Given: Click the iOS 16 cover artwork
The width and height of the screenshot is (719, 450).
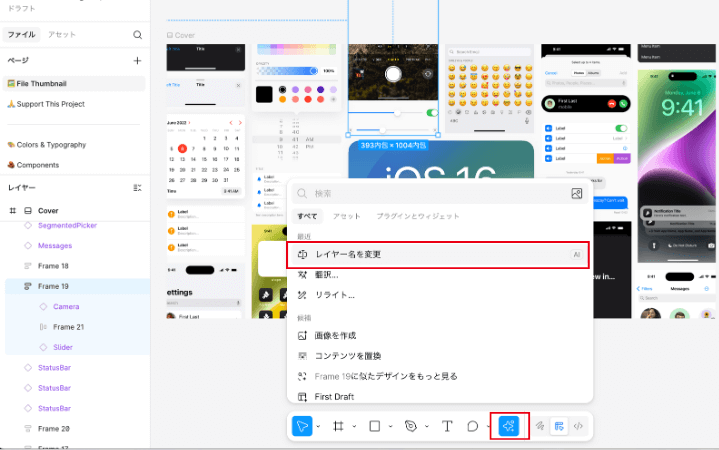Looking at the screenshot, I should pyautogui.click(x=441, y=159).
